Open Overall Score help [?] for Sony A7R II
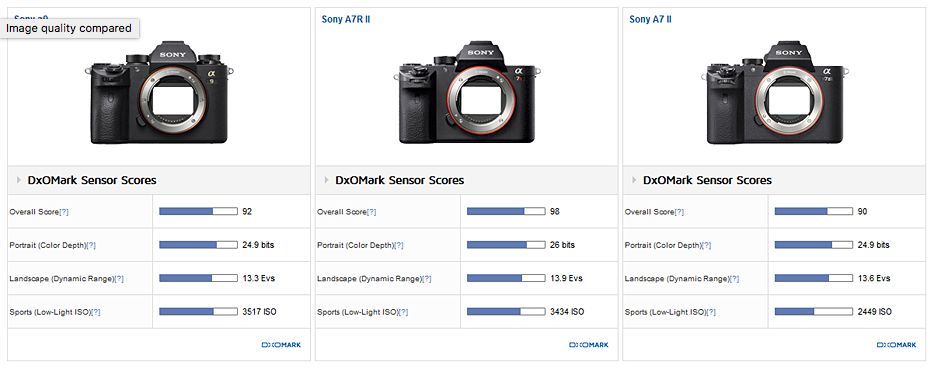The image size is (936, 372). coord(371,212)
